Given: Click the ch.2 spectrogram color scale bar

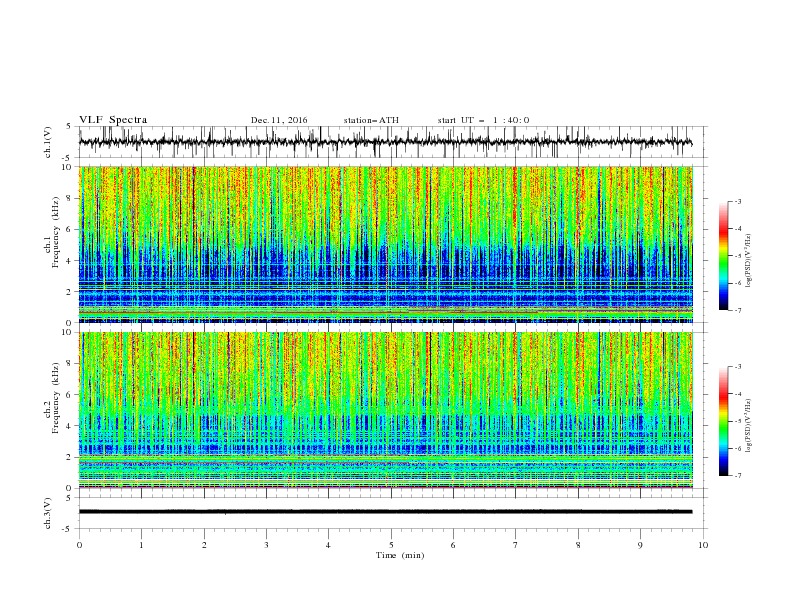Looking at the screenshot, I should coord(724,421).
